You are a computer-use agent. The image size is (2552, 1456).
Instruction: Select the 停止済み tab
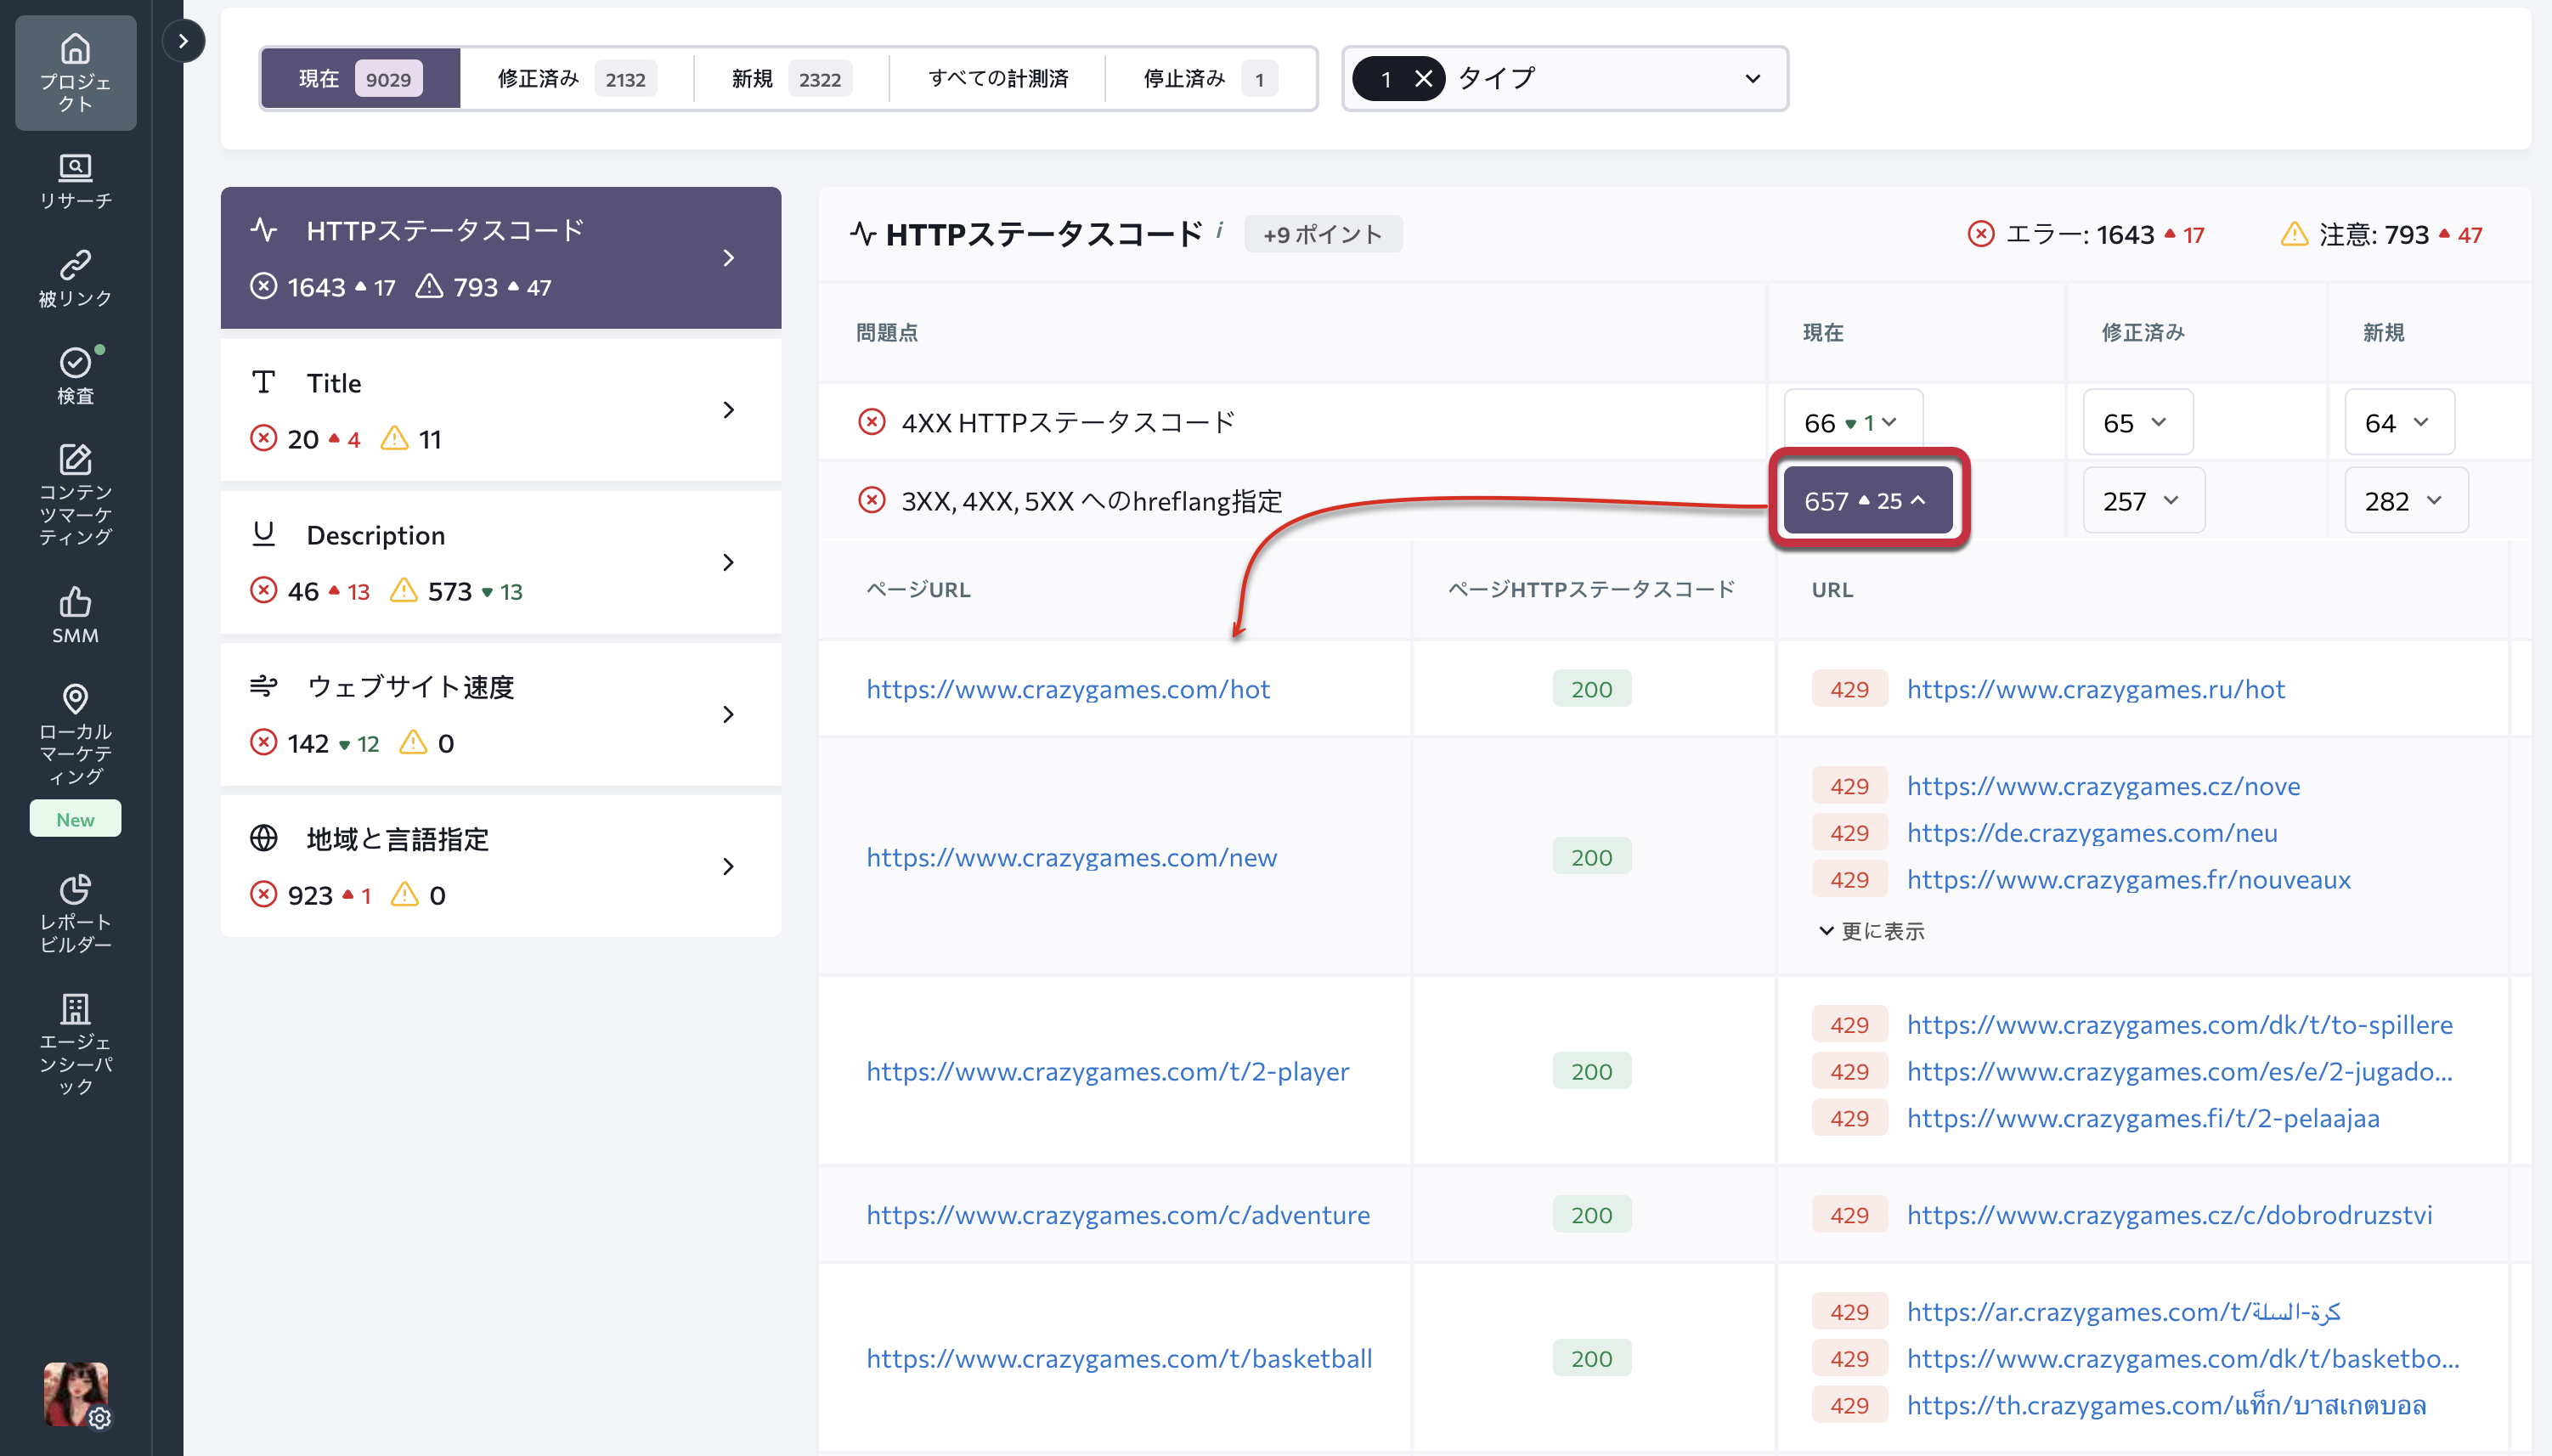pos(1210,79)
